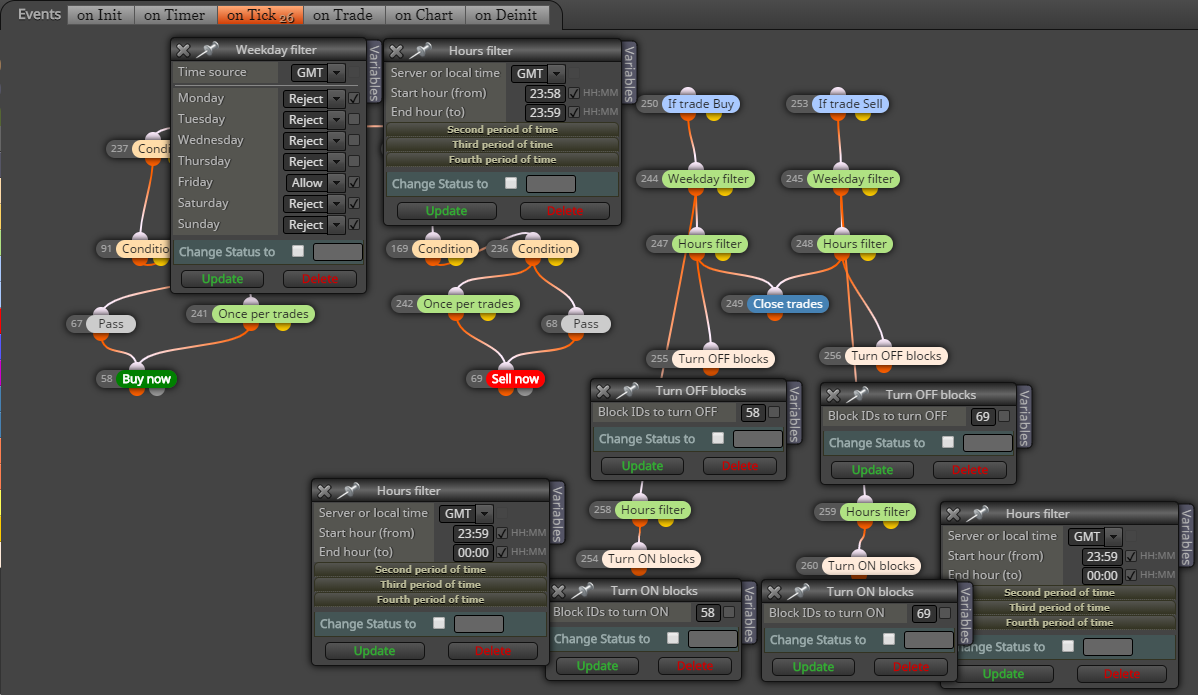Select Weekday filter block 244
1198x695 pixels.
pos(708,179)
